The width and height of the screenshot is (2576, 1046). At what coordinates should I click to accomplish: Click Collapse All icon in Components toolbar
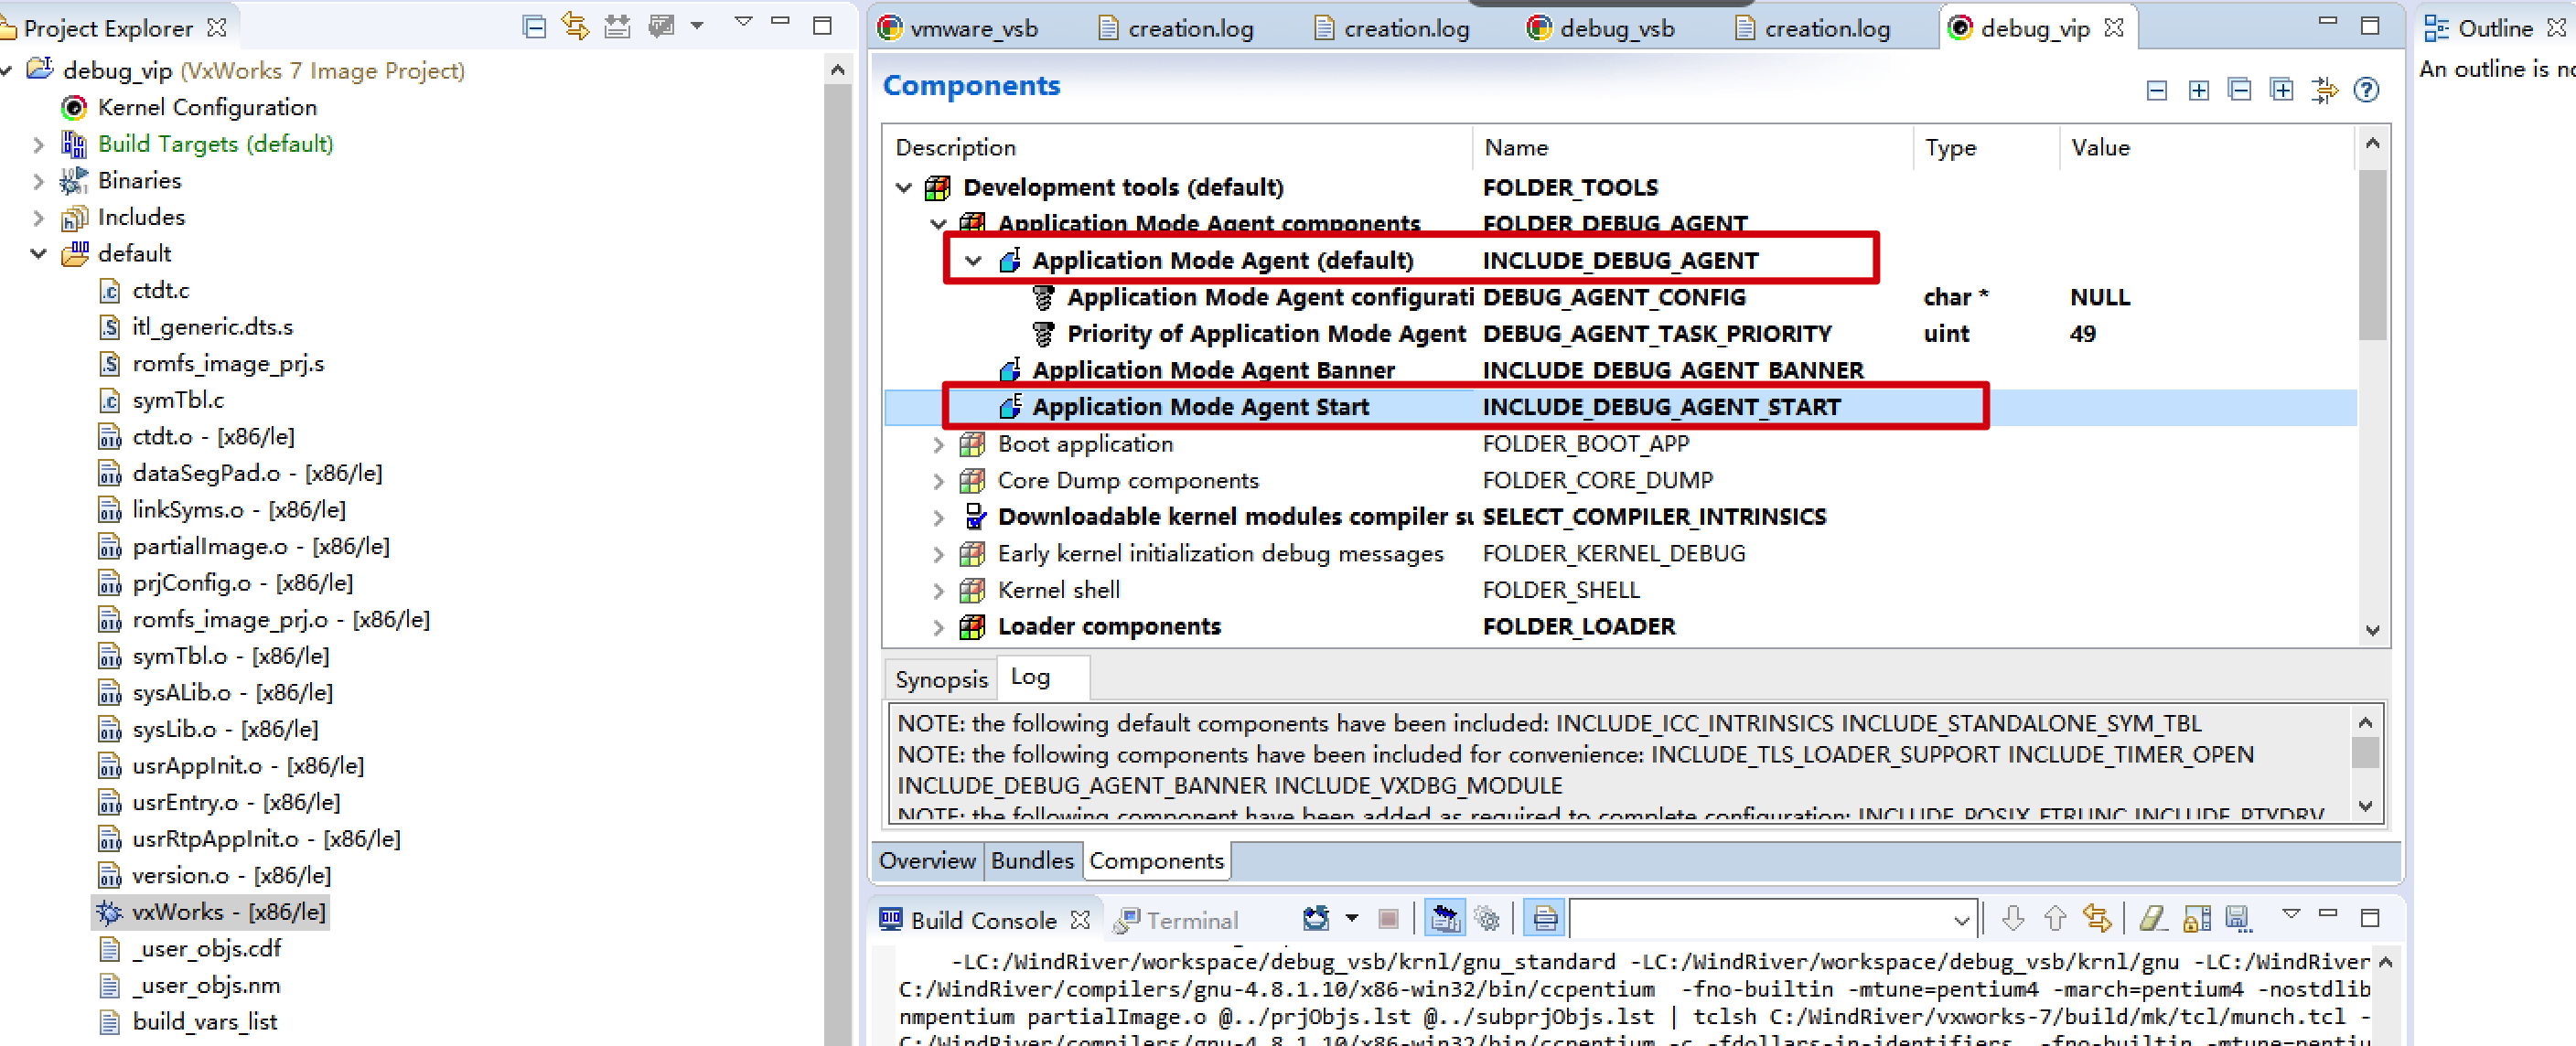[2240, 90]
